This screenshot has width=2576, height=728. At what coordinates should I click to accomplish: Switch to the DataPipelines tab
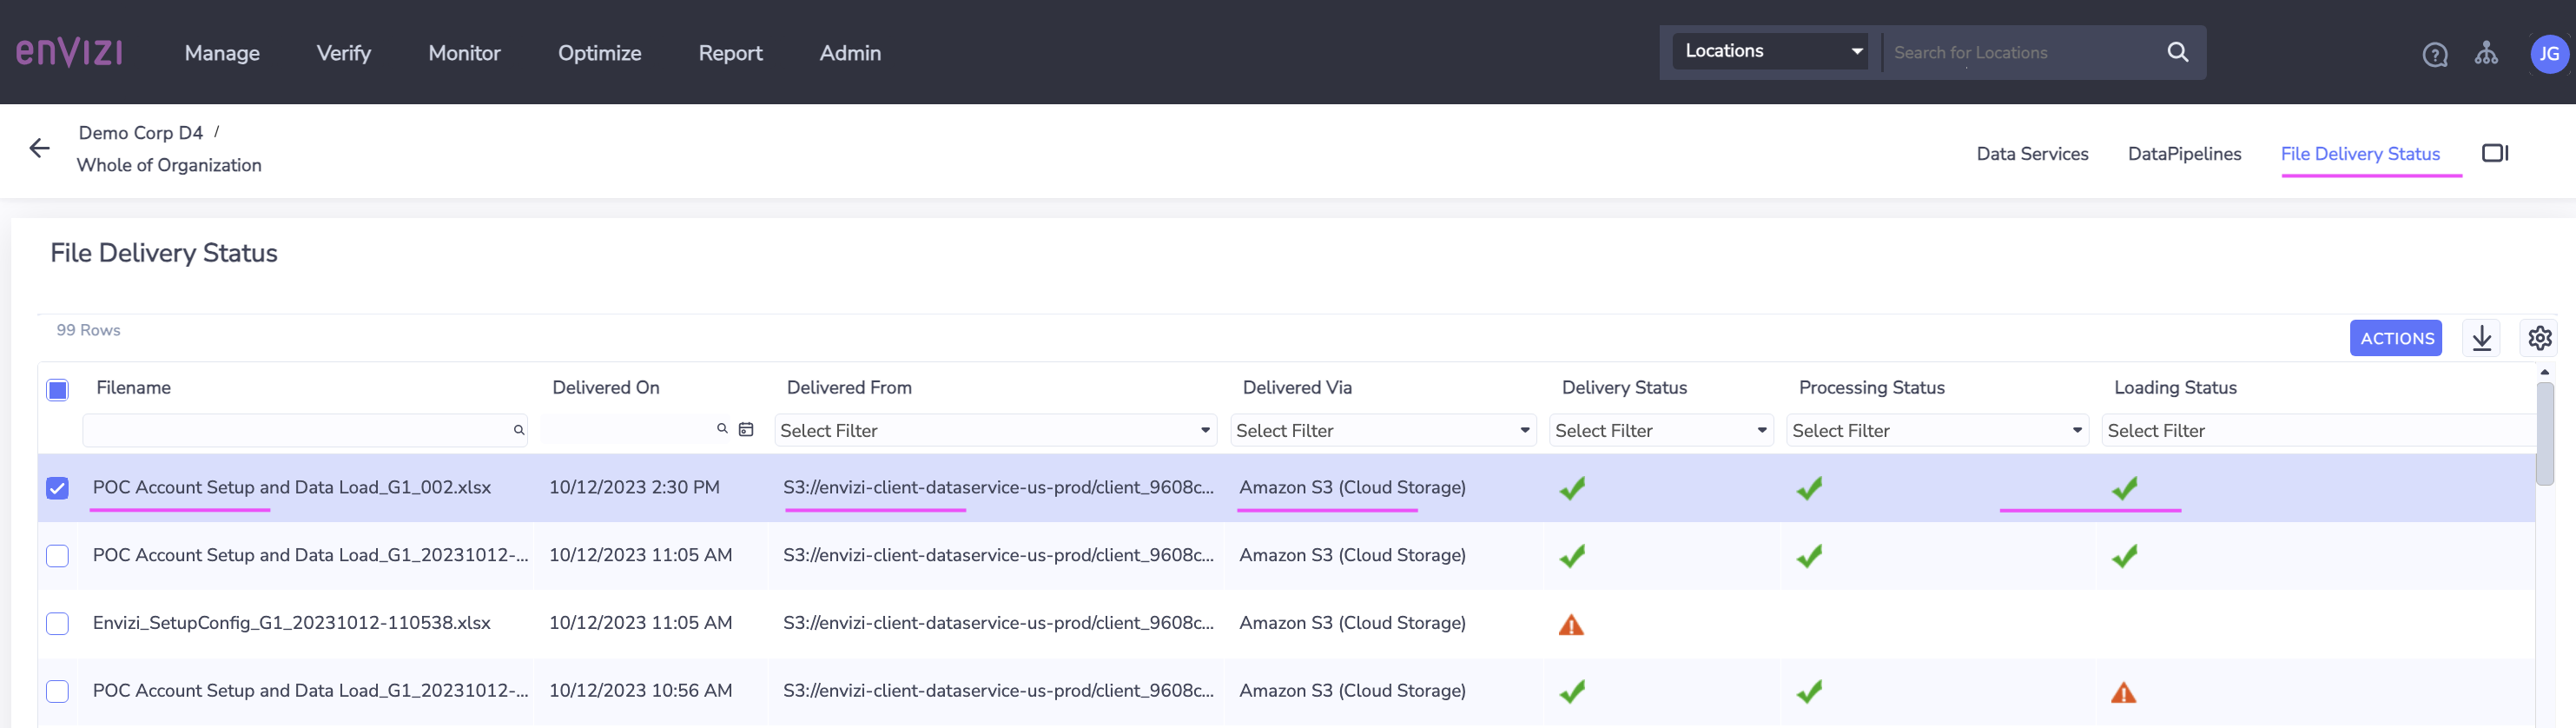(2184, 154)
